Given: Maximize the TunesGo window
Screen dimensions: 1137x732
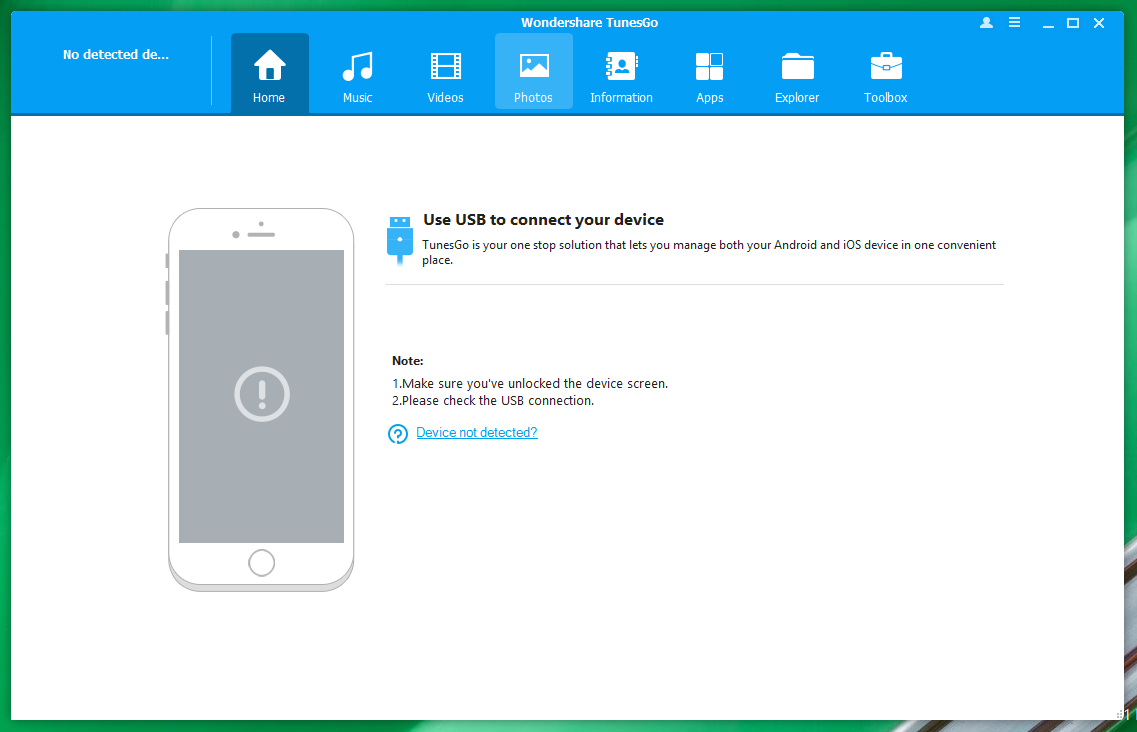Looking at the screenshot, I should (x=1072, y=23).
